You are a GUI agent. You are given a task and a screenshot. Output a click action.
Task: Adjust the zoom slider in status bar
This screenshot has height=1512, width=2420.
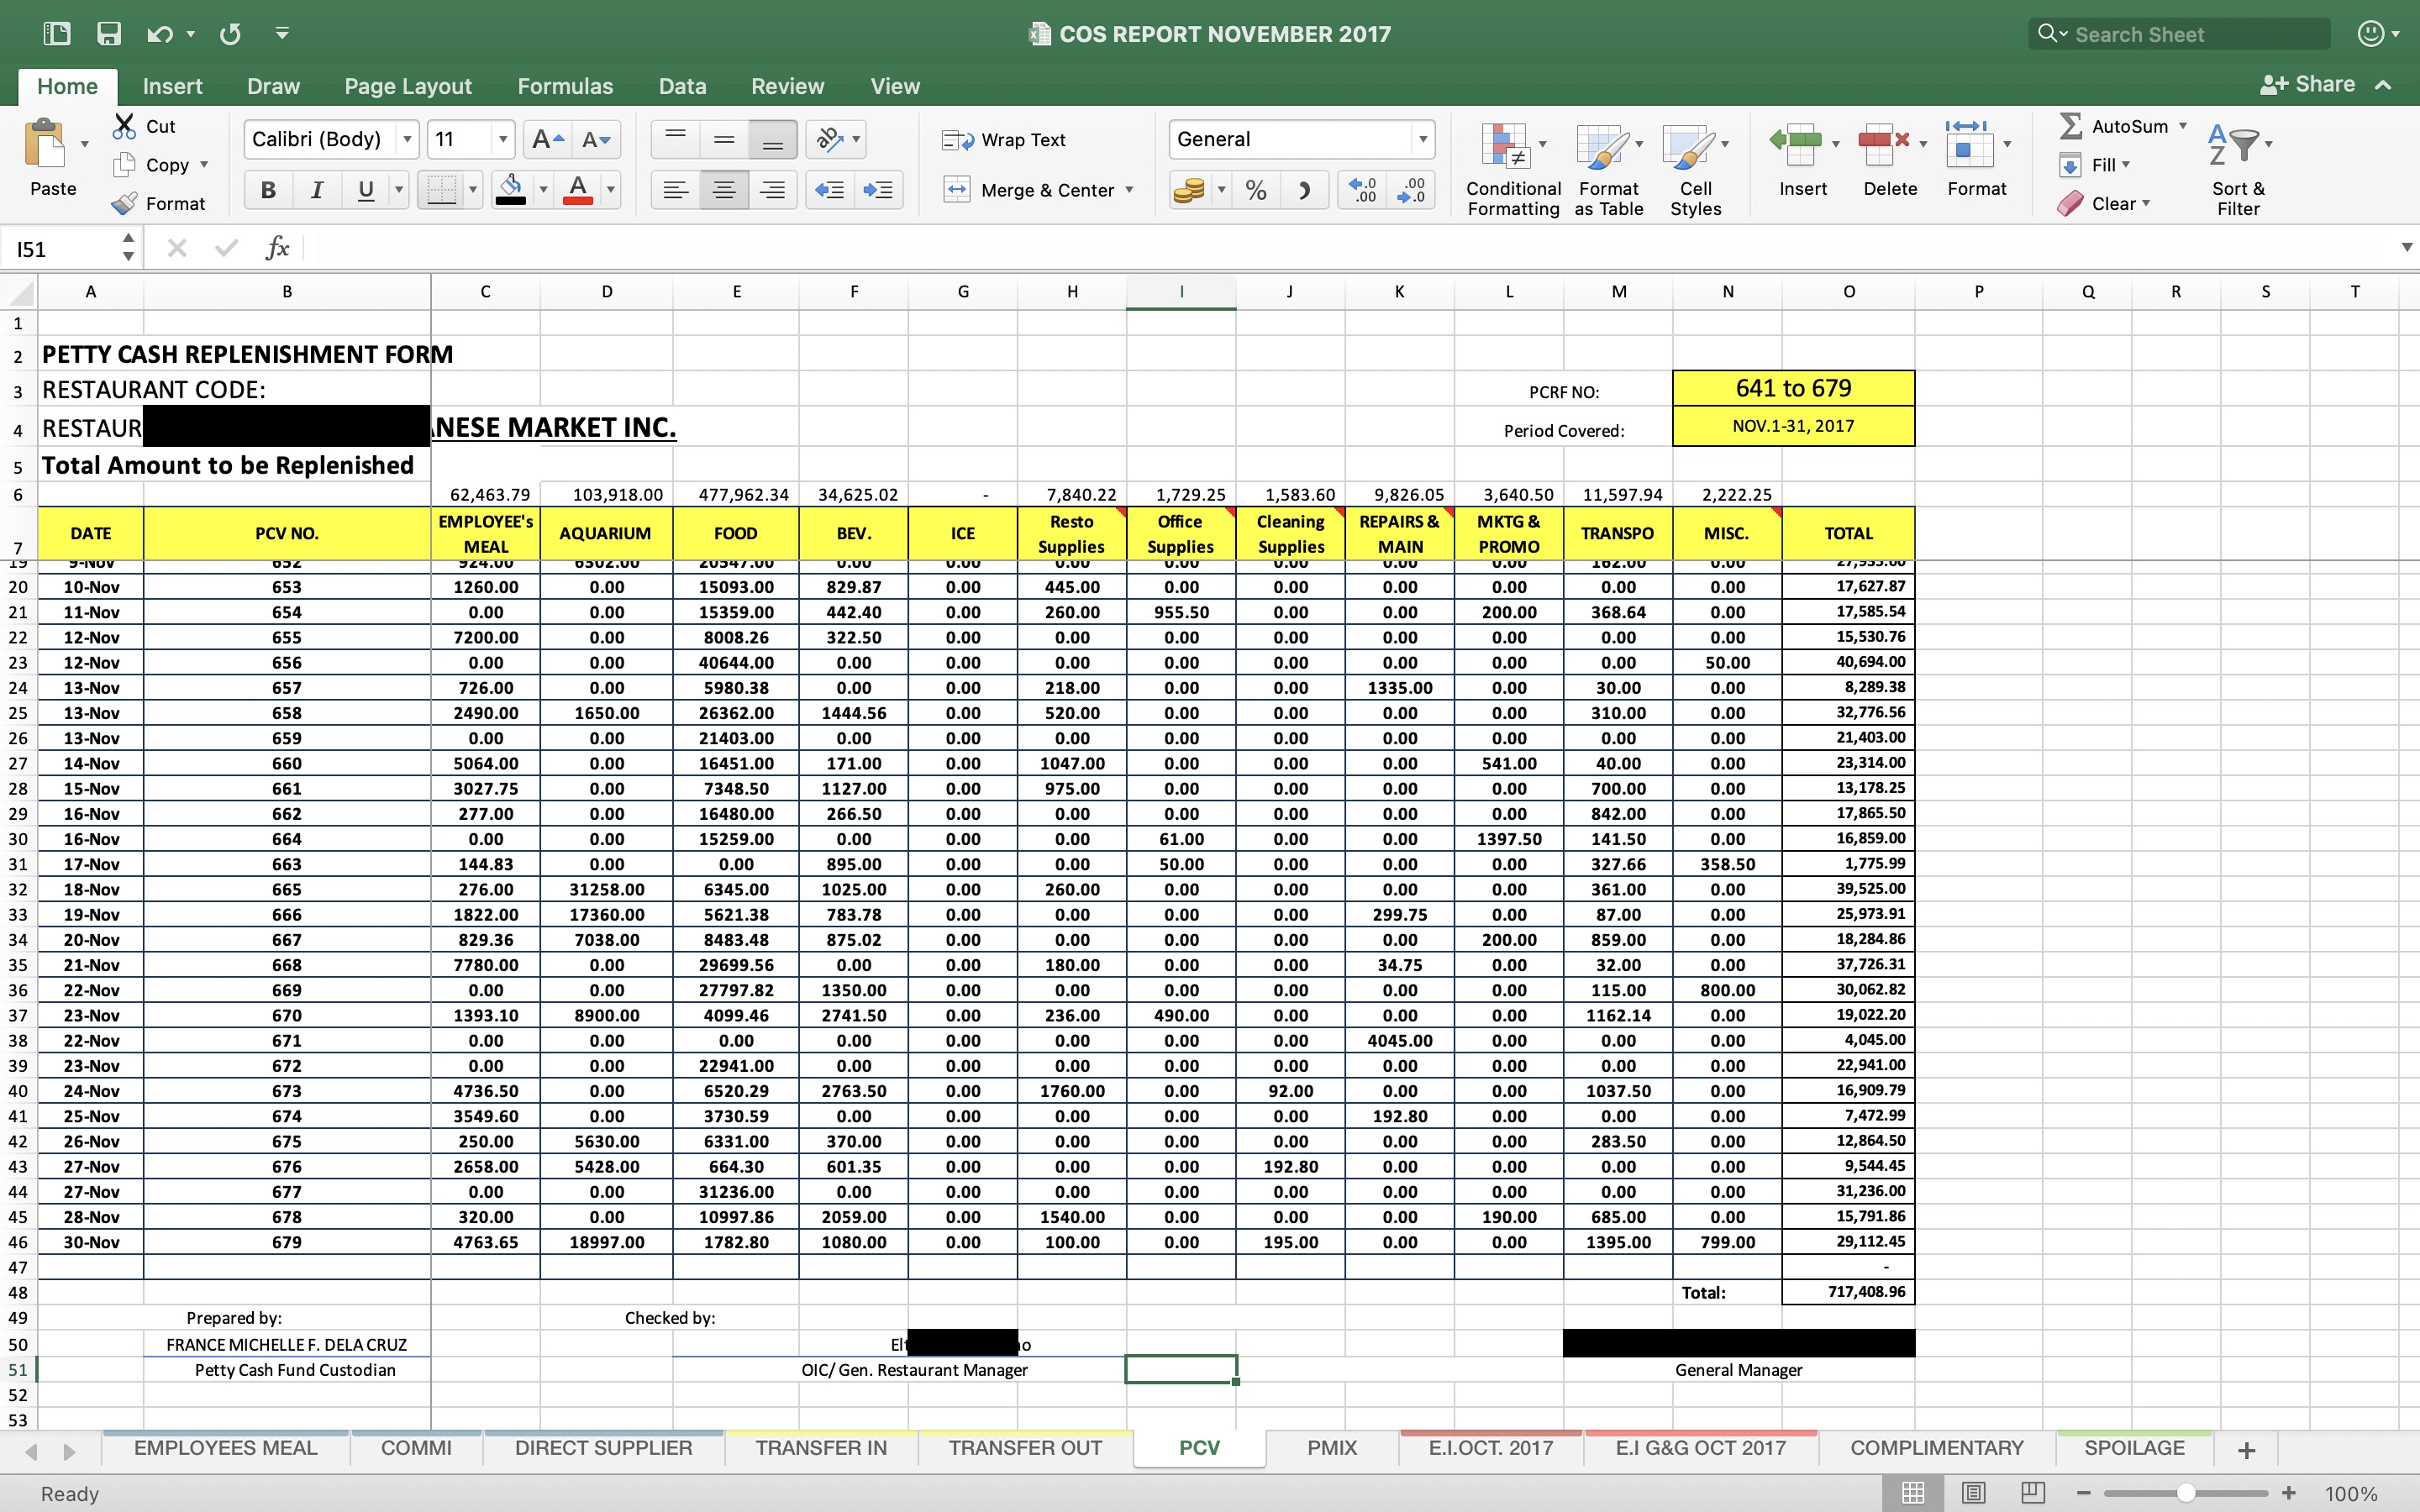(x=2186, y=1493)
